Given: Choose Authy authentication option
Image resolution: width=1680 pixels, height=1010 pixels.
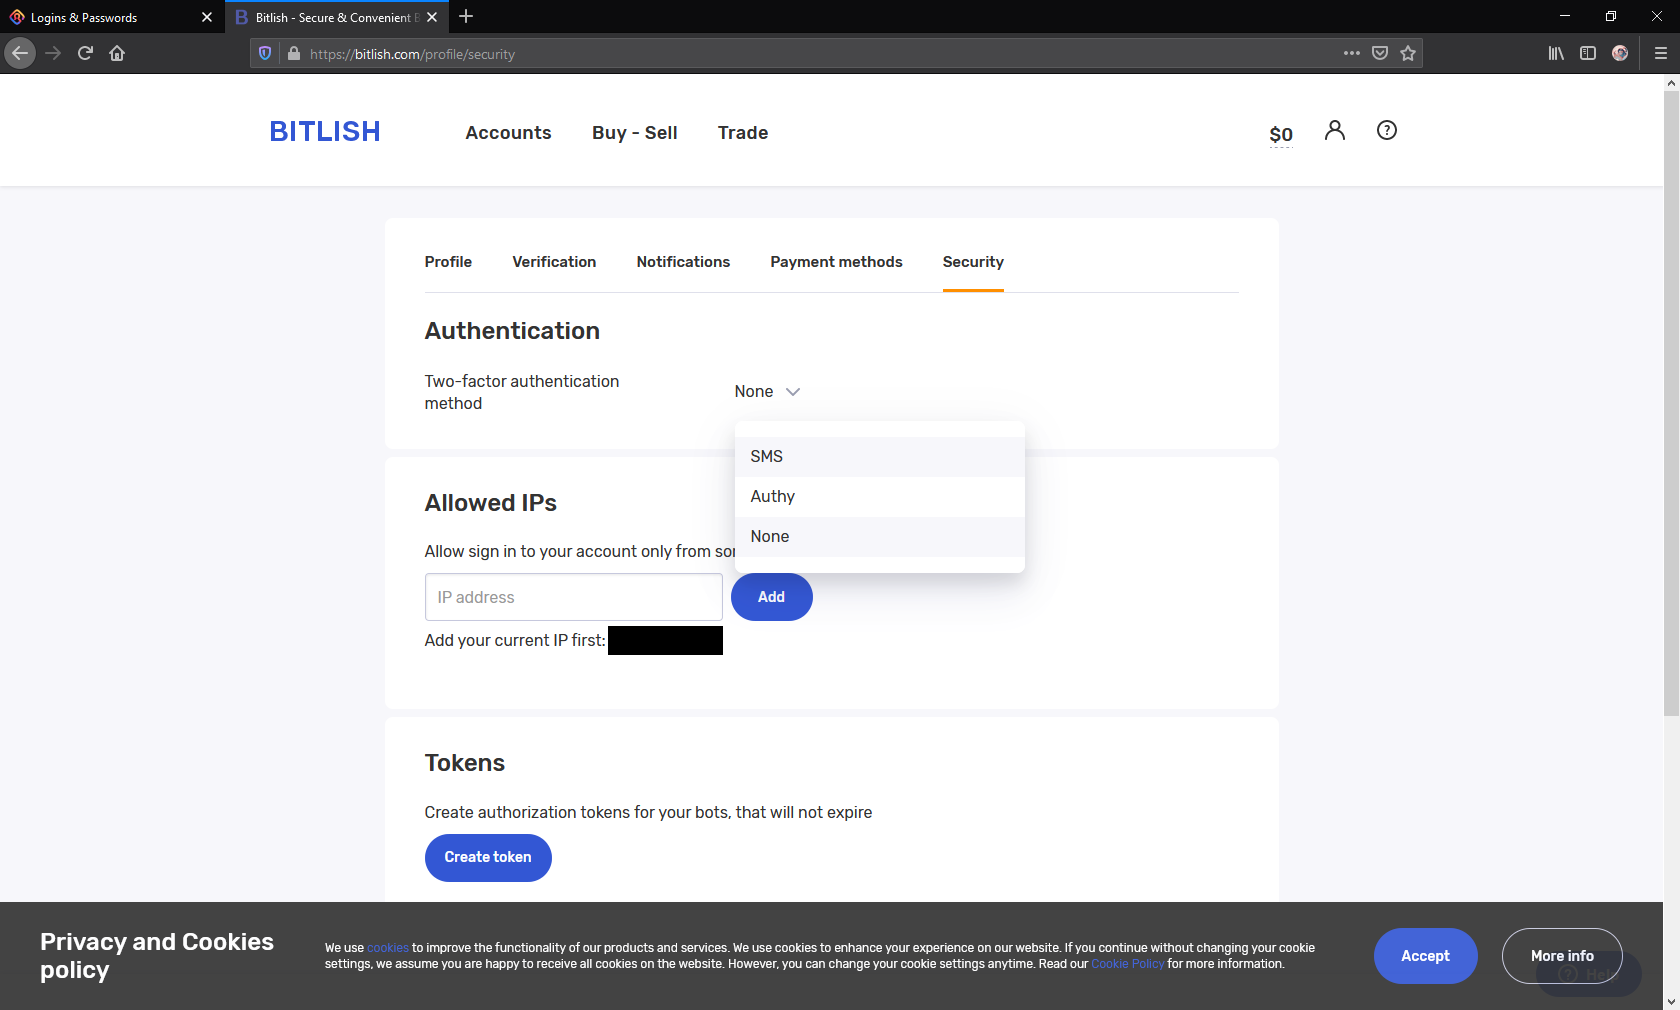Looking at the screenshot, I should [x=880, y=497].
